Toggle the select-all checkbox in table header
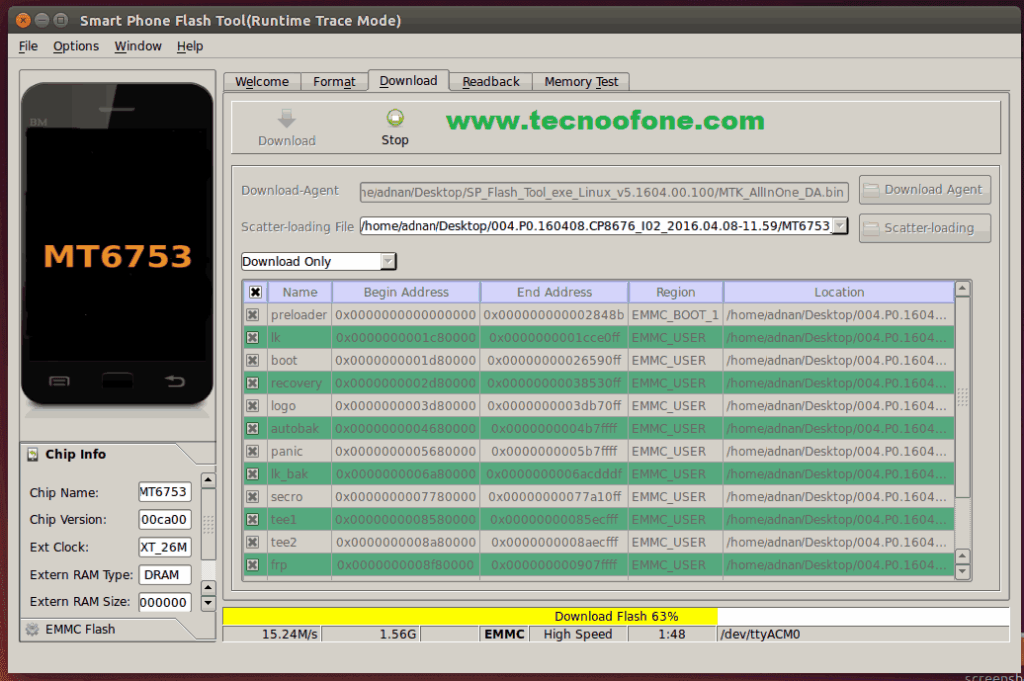 tap(255, 292)
